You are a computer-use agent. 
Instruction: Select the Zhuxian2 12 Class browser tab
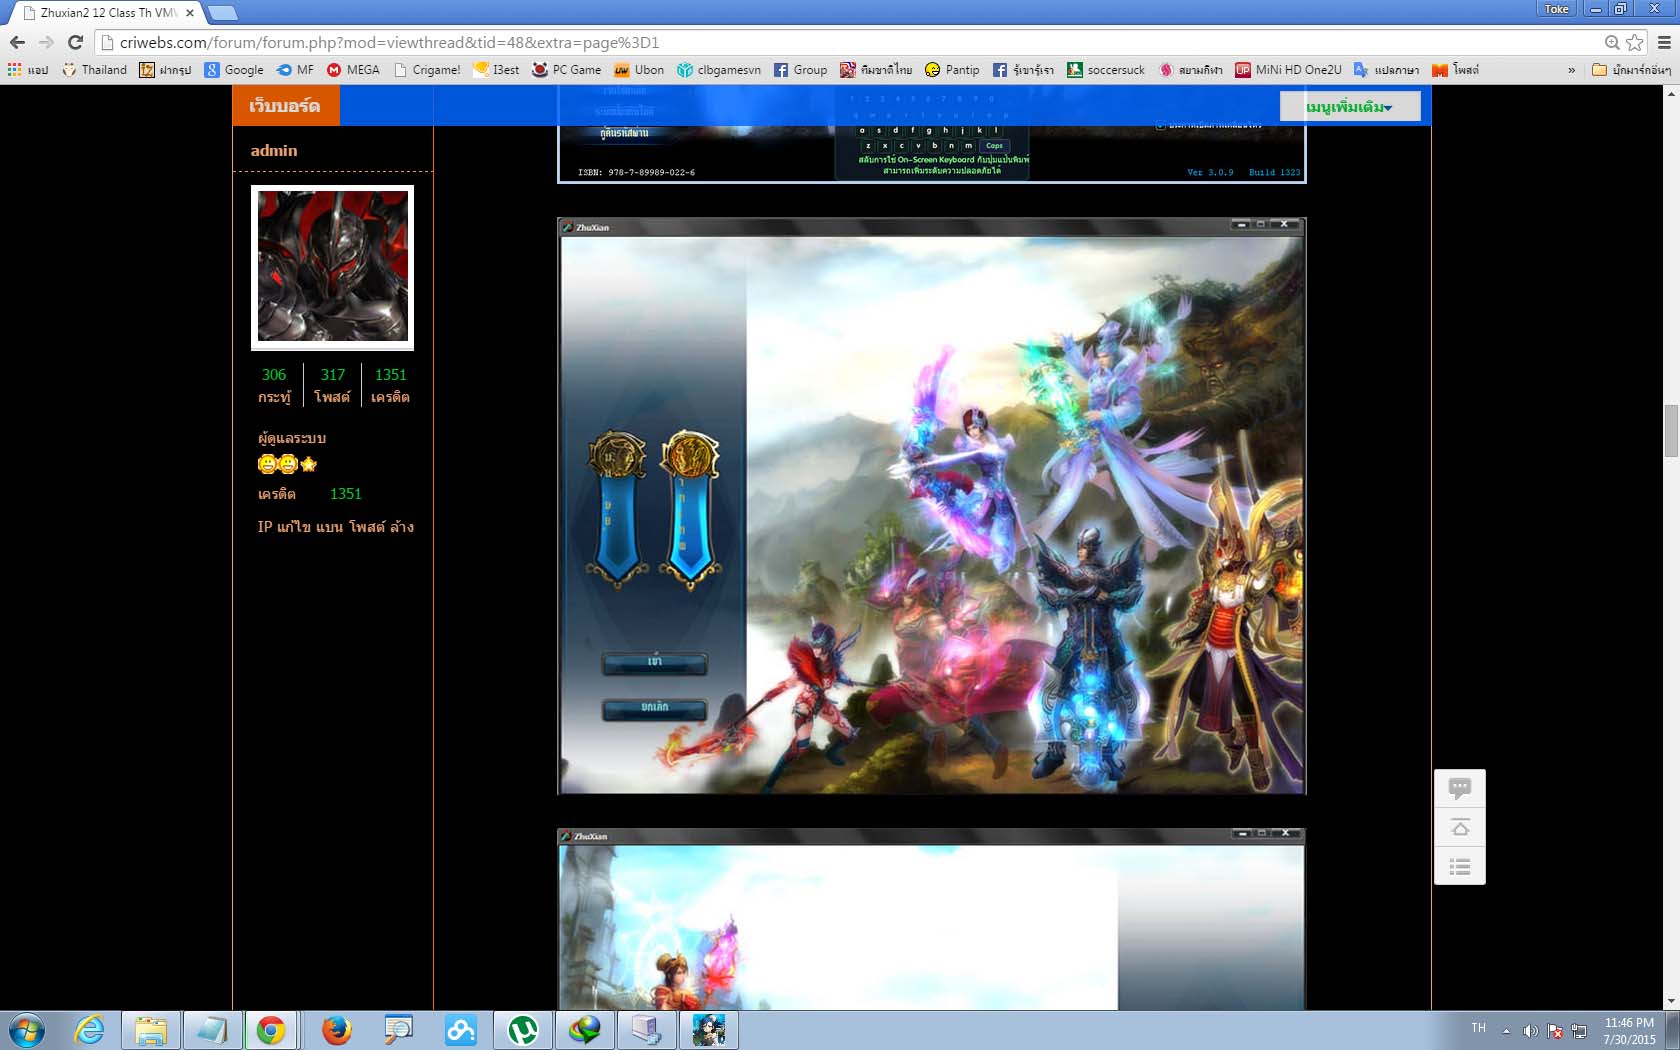tap(107, 13)
